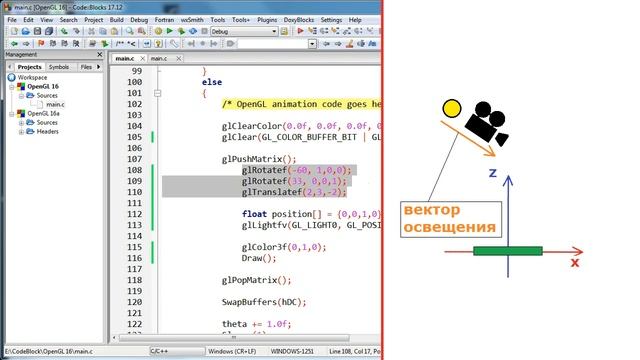This screenshot has height=360, width=640.
Task: Expand Sources folder under OpenGL 16a
Action: click(21, 122)
